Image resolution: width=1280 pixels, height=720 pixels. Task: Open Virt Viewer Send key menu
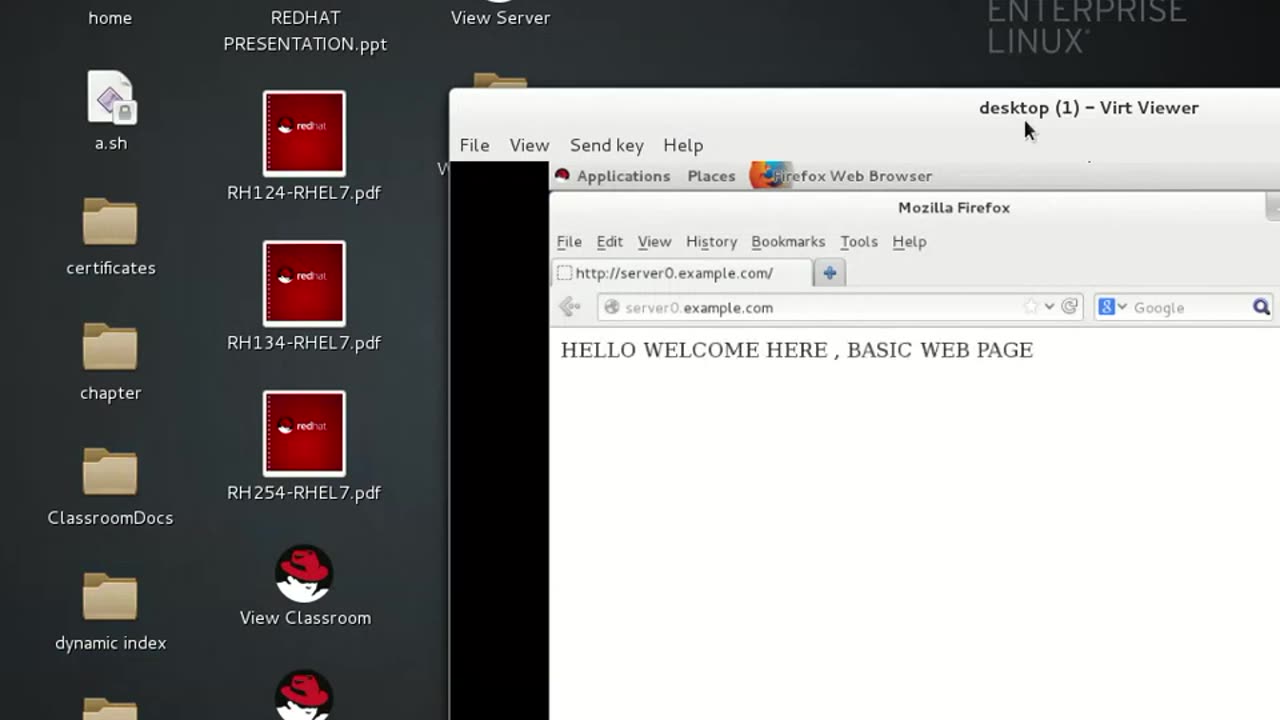(x=607, y=145)
